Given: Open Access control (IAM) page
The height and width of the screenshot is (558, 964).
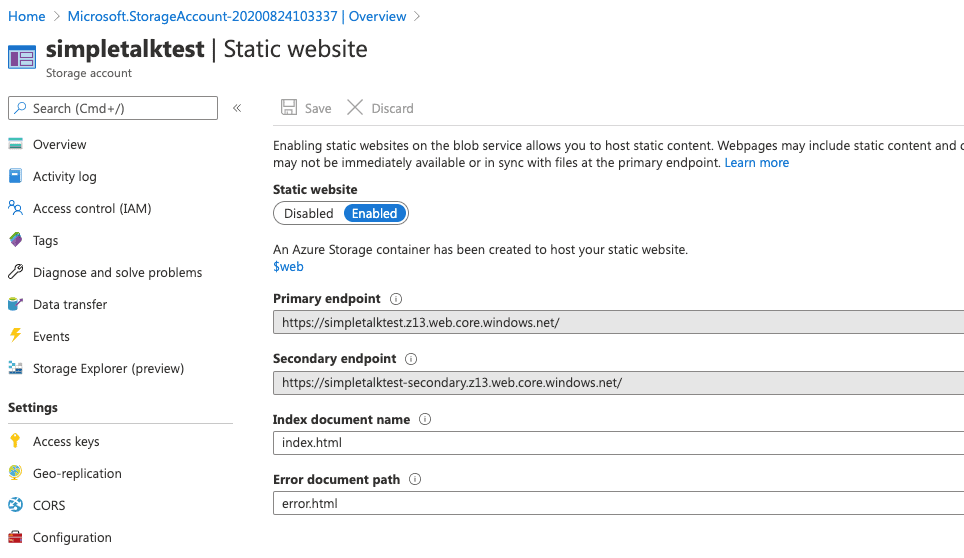Looking at the screenshot, I should tap(92, 208).
